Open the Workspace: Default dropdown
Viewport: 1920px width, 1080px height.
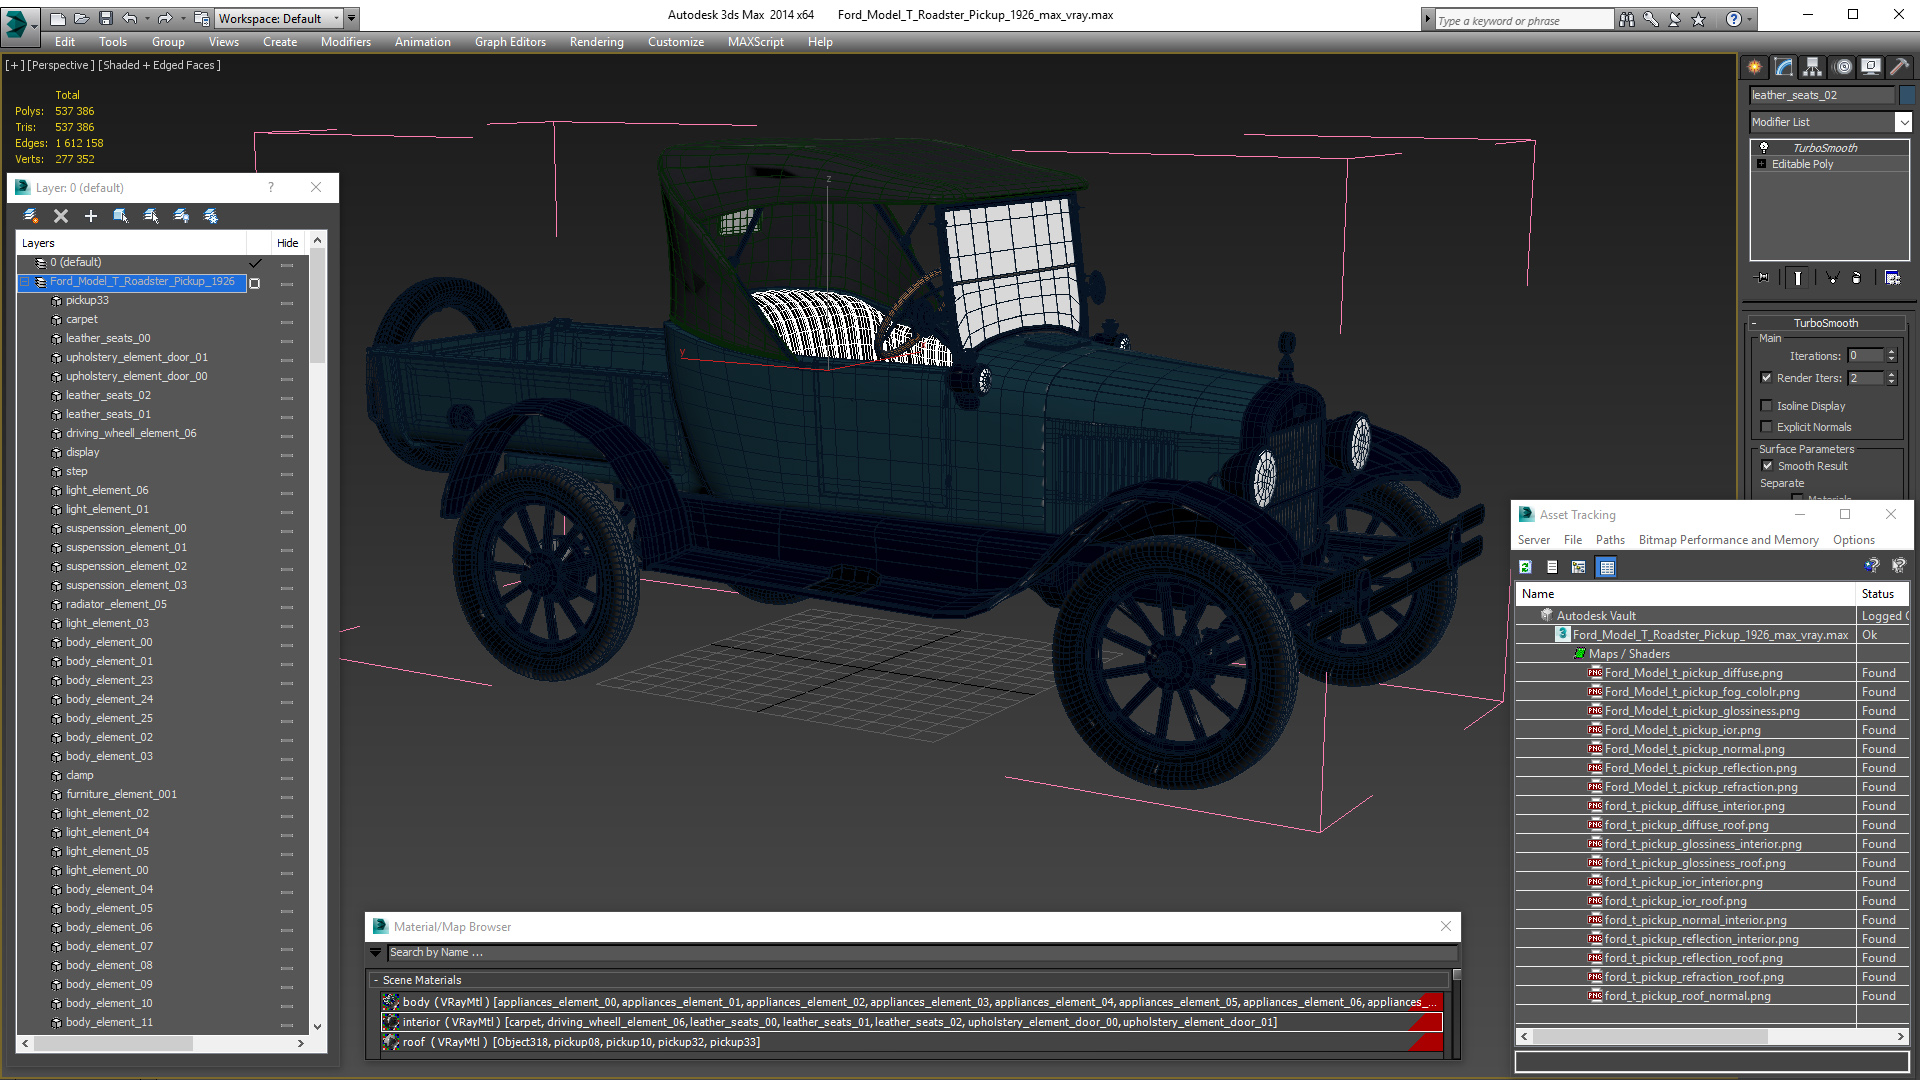tap(280, 18)
